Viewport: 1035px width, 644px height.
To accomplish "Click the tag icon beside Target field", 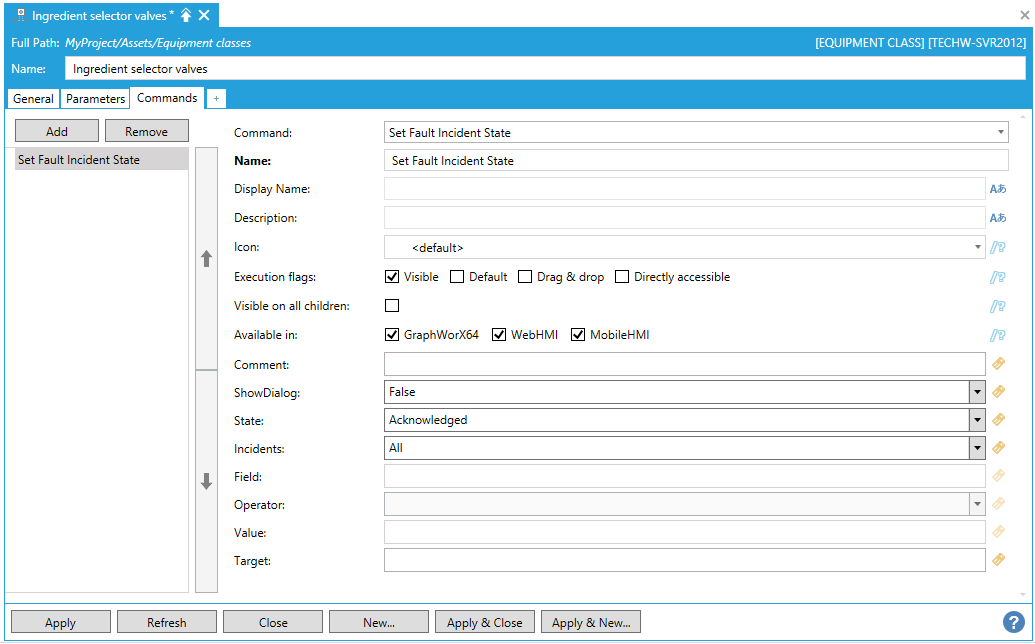I will [997, 560].
